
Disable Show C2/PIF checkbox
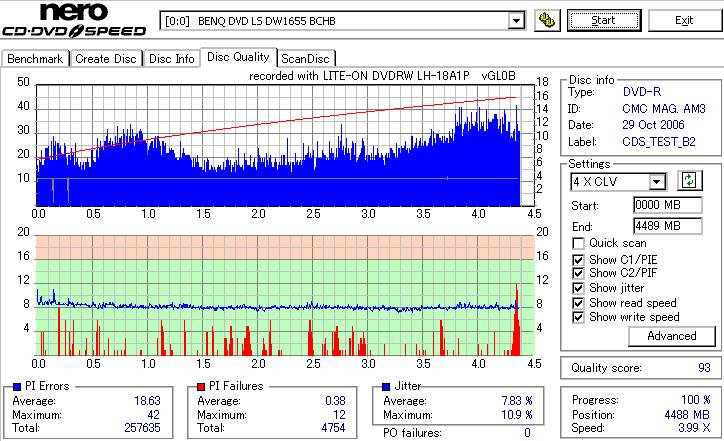click(x=578, y=273)
